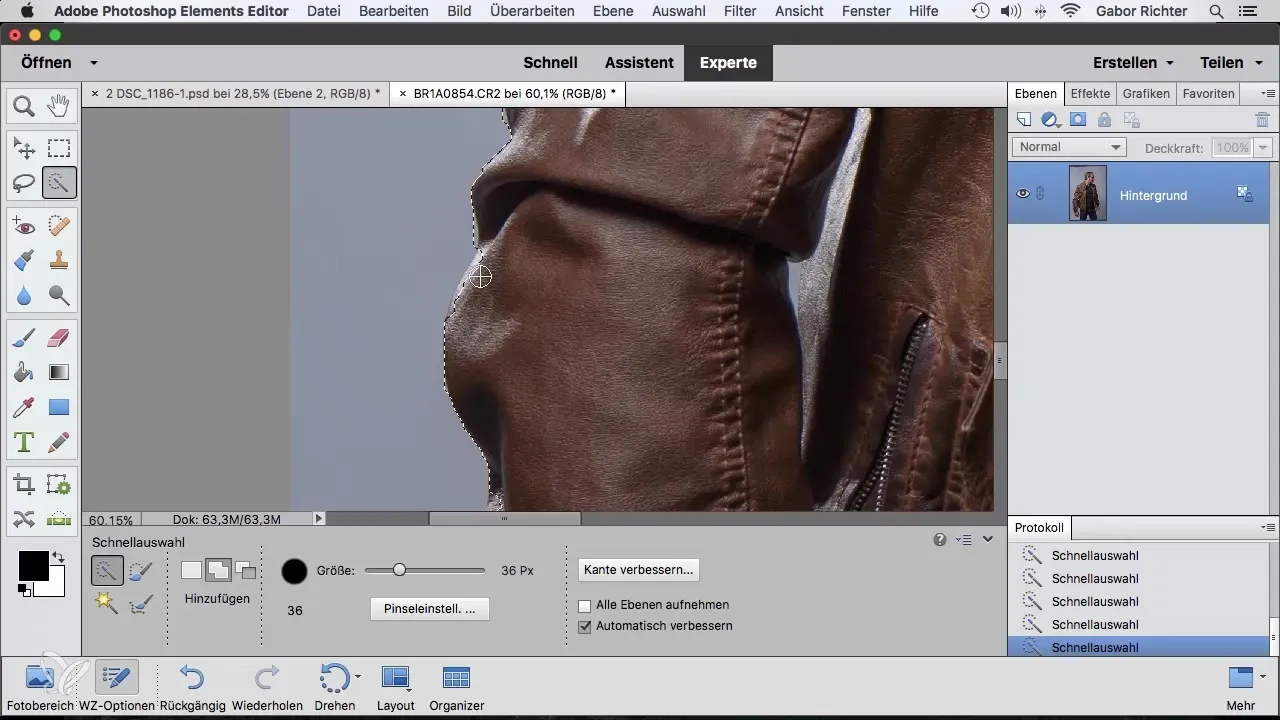
Task: Choose the Selection Brush option
Action: point(141,571)
